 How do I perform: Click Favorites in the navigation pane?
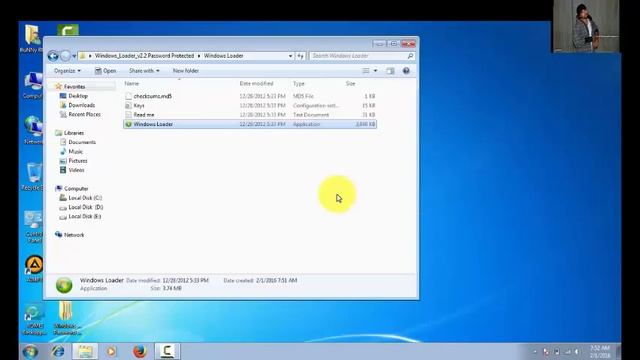coord(75,87)
